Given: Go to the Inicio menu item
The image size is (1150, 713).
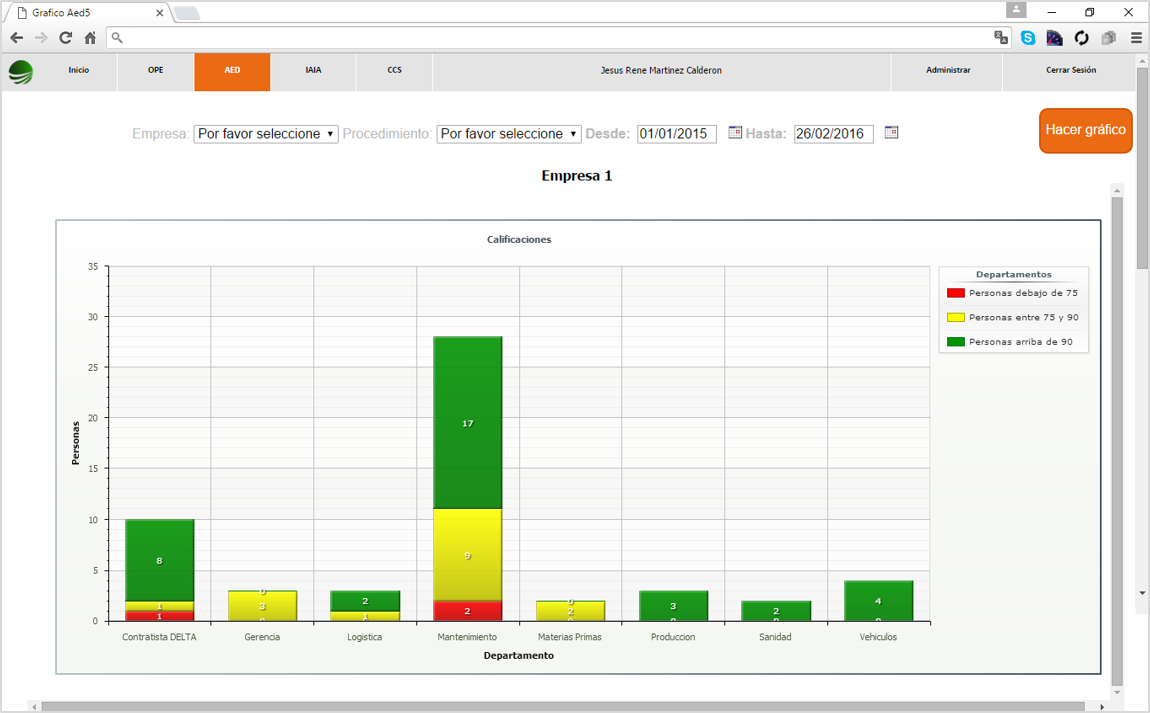Looking at the screenshot, I should (x=78, y=70).
